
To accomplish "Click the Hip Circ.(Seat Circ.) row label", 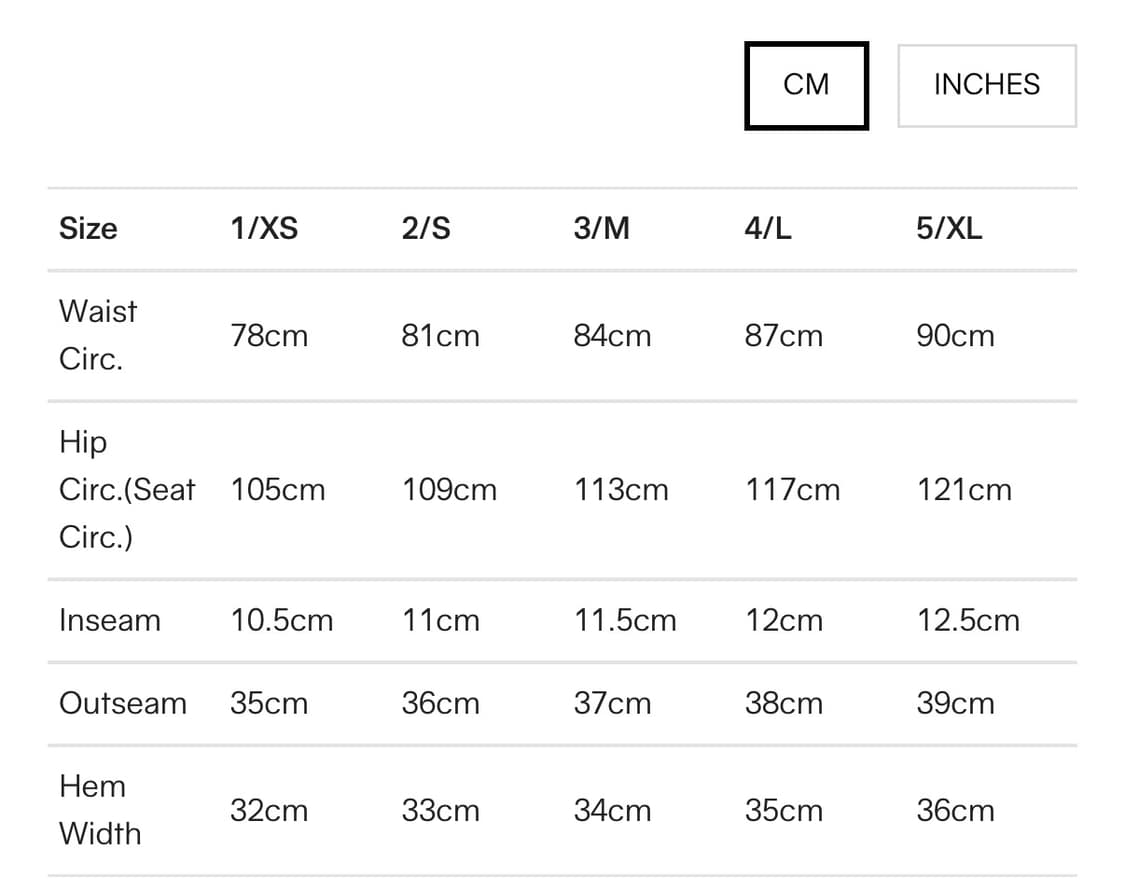I will [126, 490].
